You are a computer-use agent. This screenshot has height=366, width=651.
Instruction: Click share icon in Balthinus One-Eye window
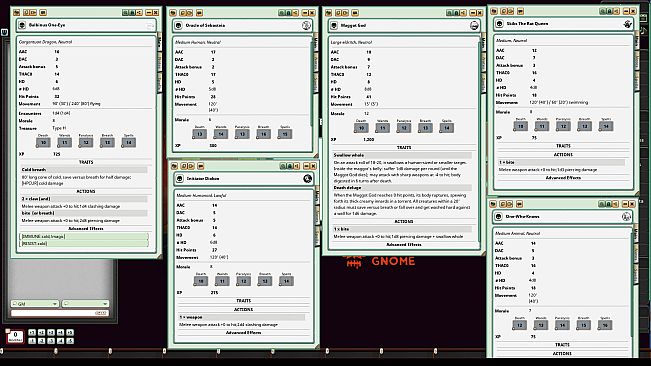pyautogui.click(x=139, y=13)
